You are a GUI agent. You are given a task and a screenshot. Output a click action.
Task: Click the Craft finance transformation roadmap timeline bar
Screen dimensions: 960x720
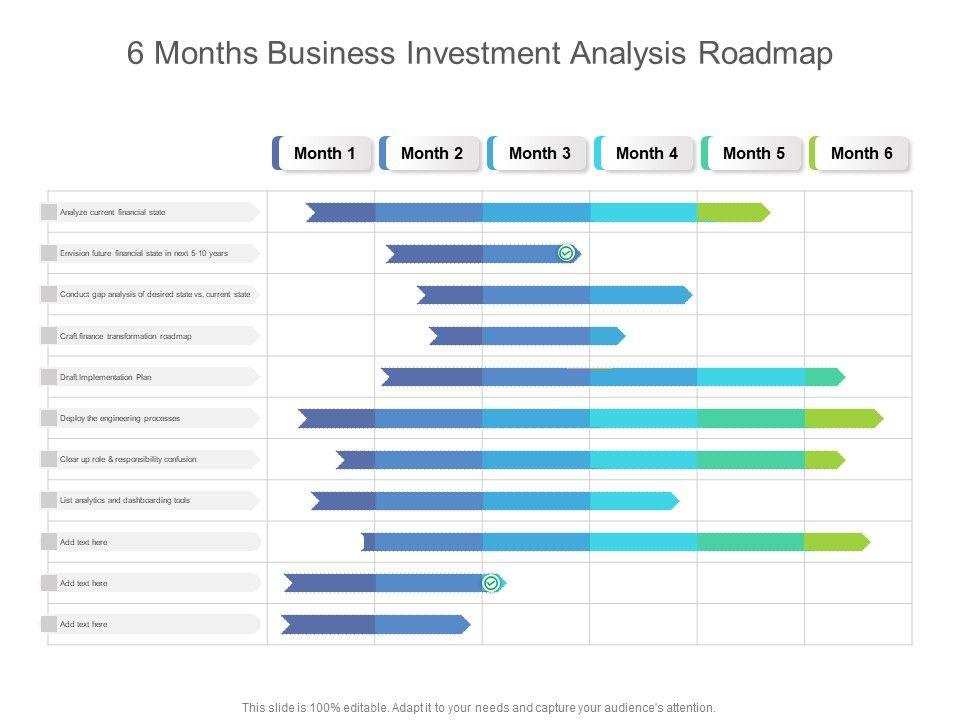(527, 336)
